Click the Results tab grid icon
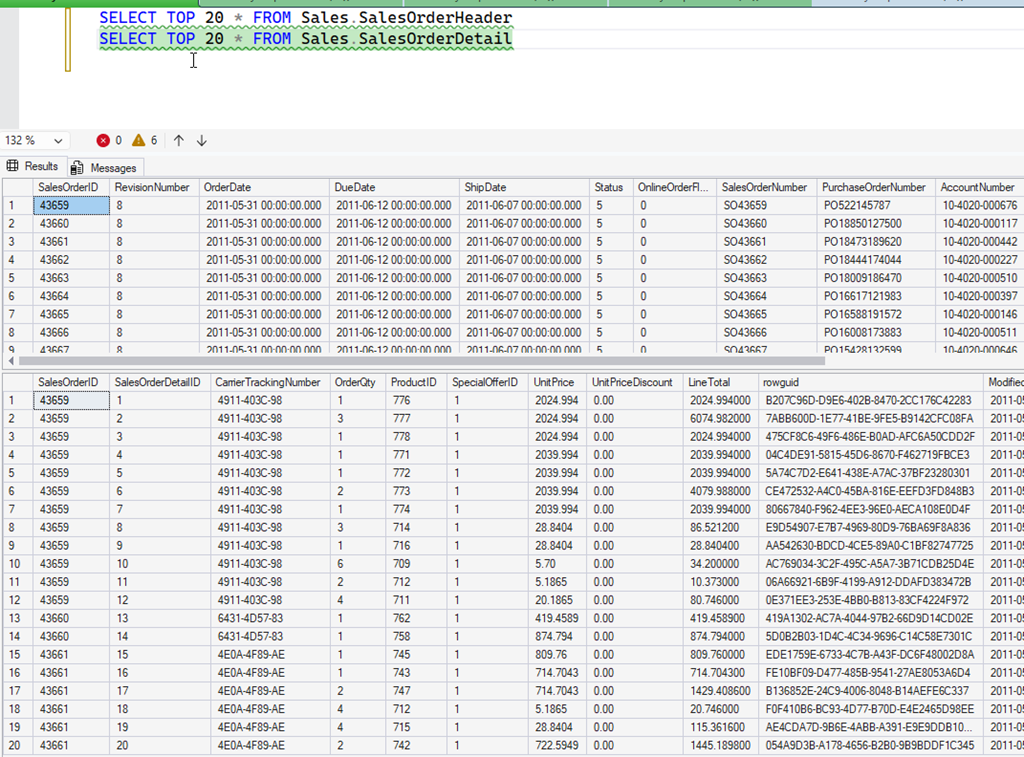The image size is (1024, 757). [13, 167]
